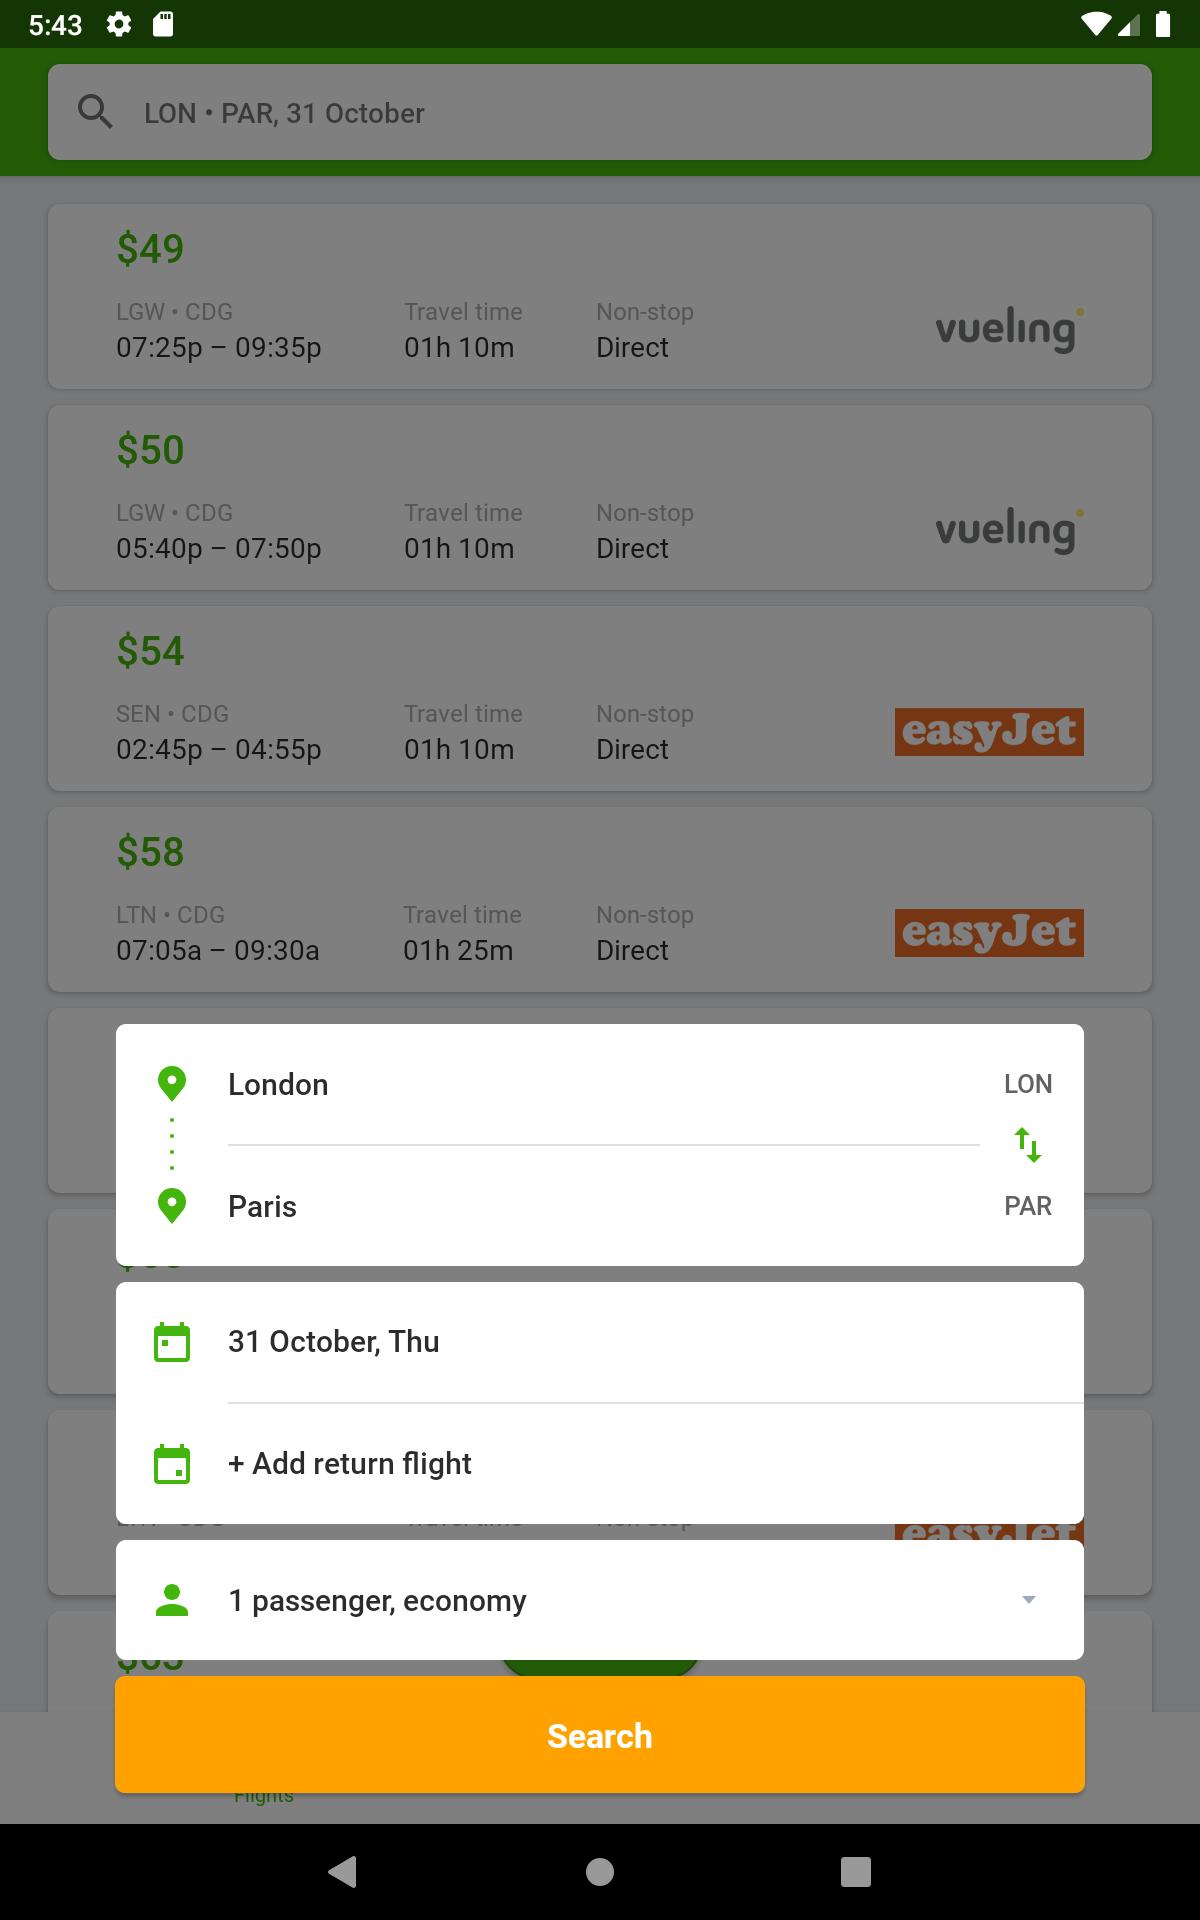Tap the passenger person icon

172,1600
